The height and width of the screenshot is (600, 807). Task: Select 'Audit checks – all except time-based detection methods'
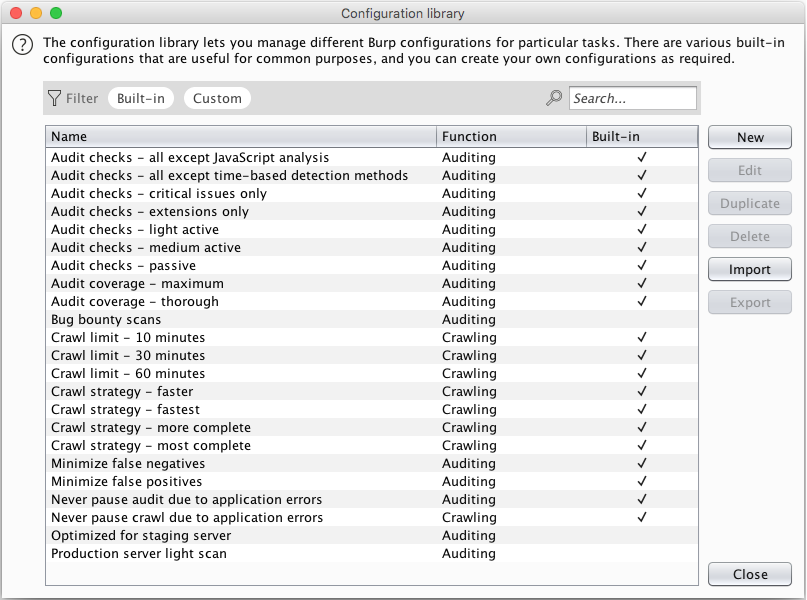(x=372, y=175)
